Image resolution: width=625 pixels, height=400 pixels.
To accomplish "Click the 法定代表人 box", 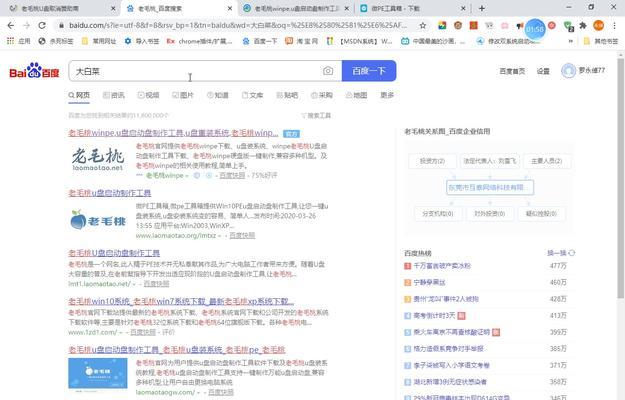I will 490,161.
